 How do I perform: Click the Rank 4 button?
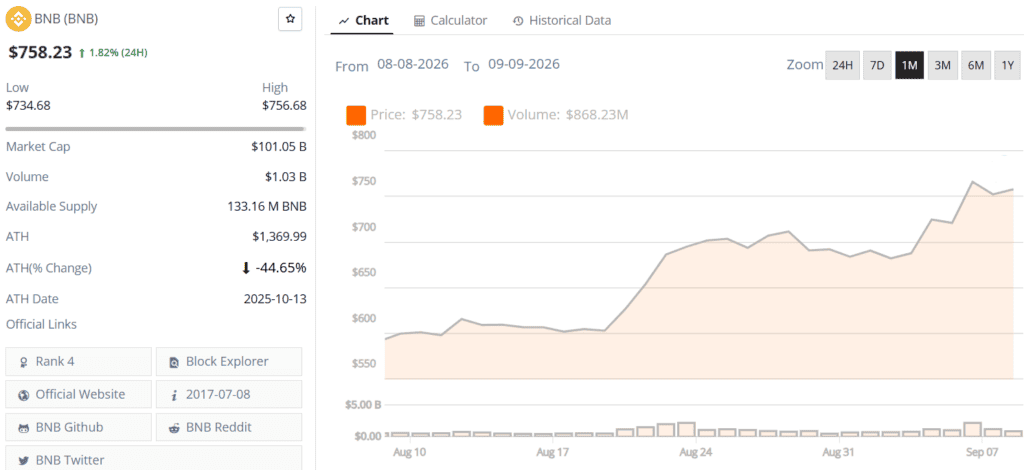(78, 361)
